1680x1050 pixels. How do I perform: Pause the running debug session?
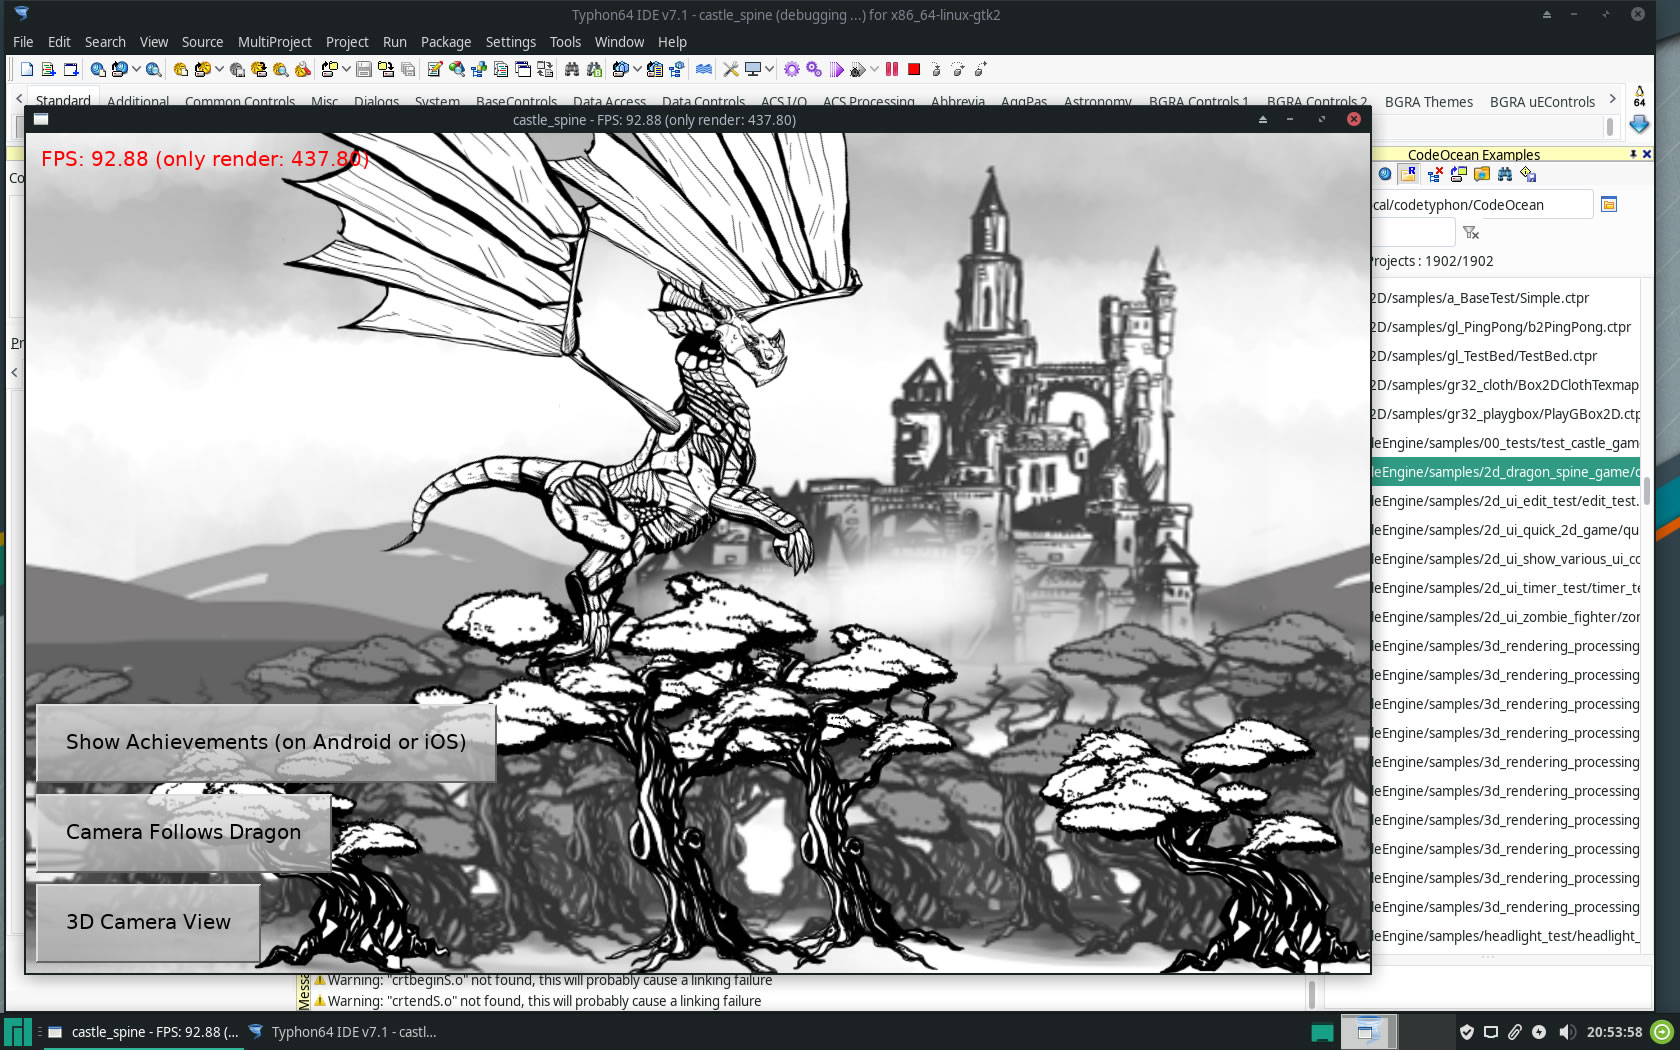[x=892, y=69]
